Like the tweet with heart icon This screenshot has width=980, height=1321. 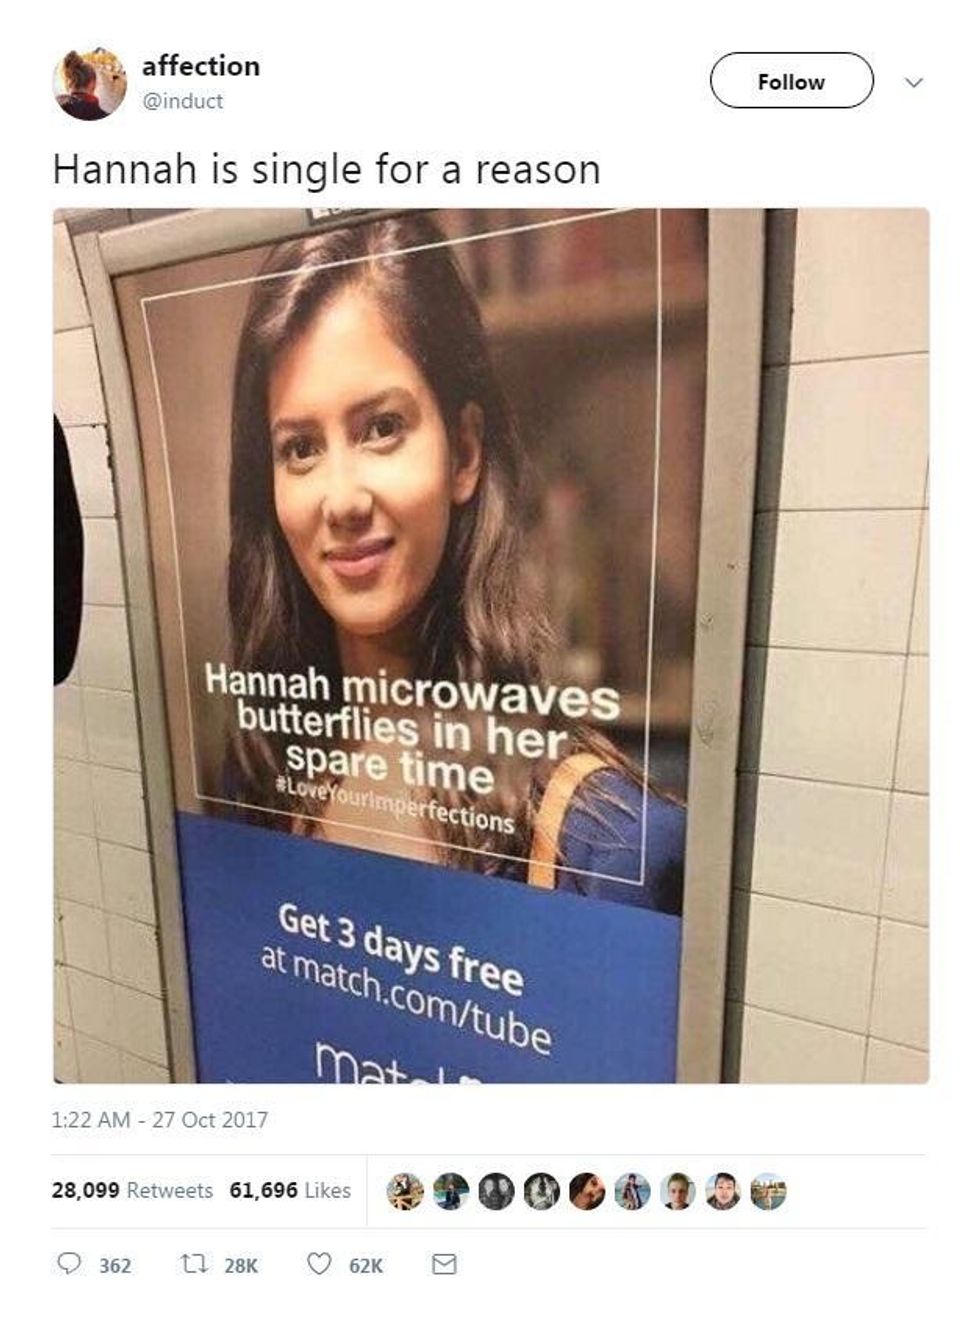(318, 1264)
